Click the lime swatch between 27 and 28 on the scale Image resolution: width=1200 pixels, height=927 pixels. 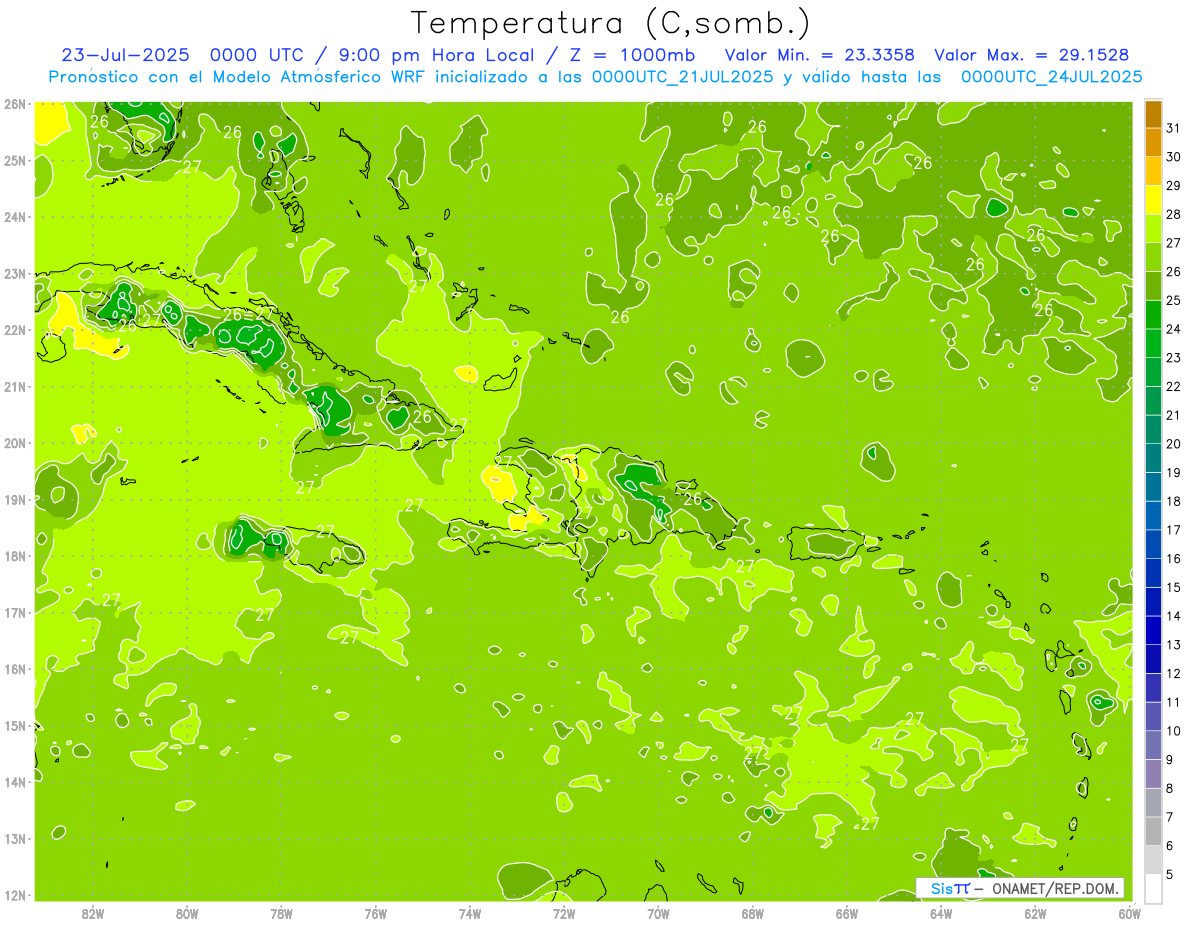pyautogui.click(x=1153, y=228)
